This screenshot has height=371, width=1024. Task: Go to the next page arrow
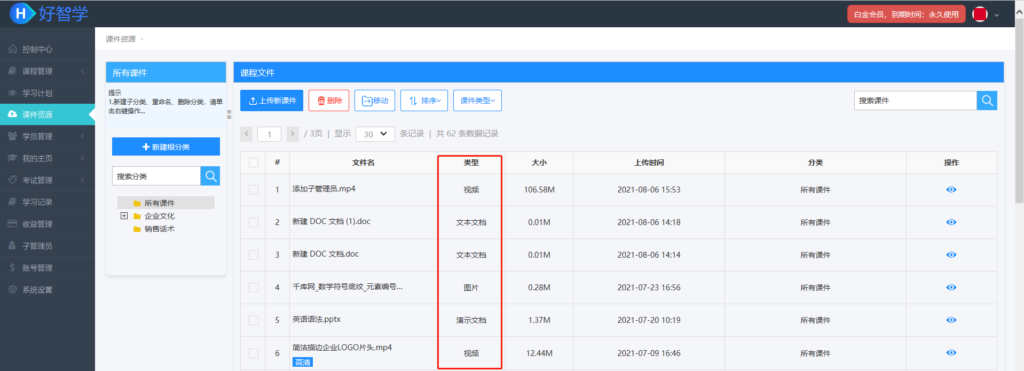(x=293, y=134)
